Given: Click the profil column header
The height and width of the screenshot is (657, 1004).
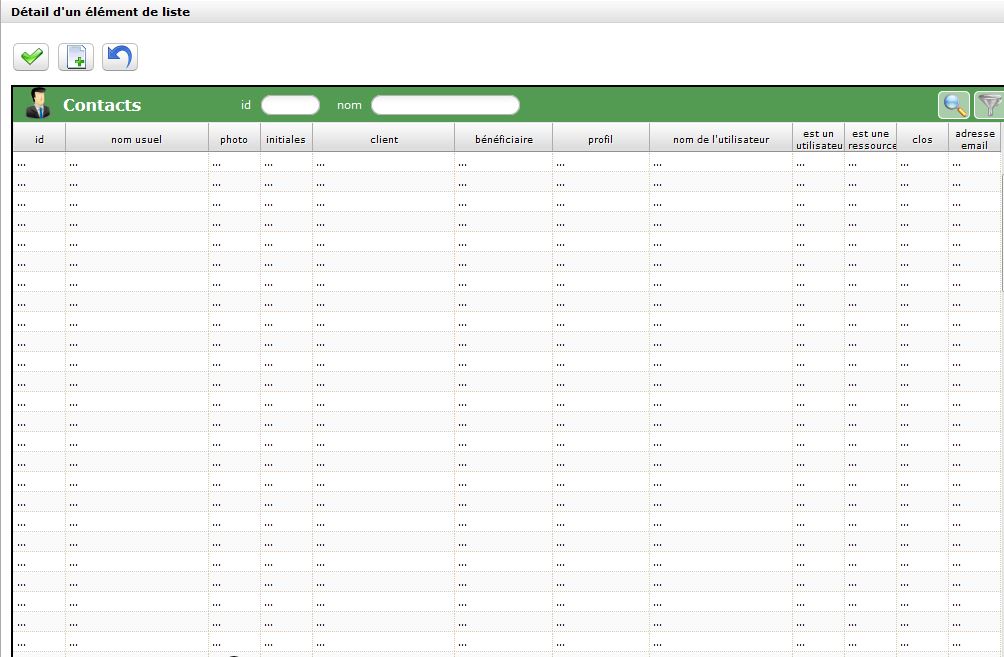Looking at the screenshot, I should [600, 139].
